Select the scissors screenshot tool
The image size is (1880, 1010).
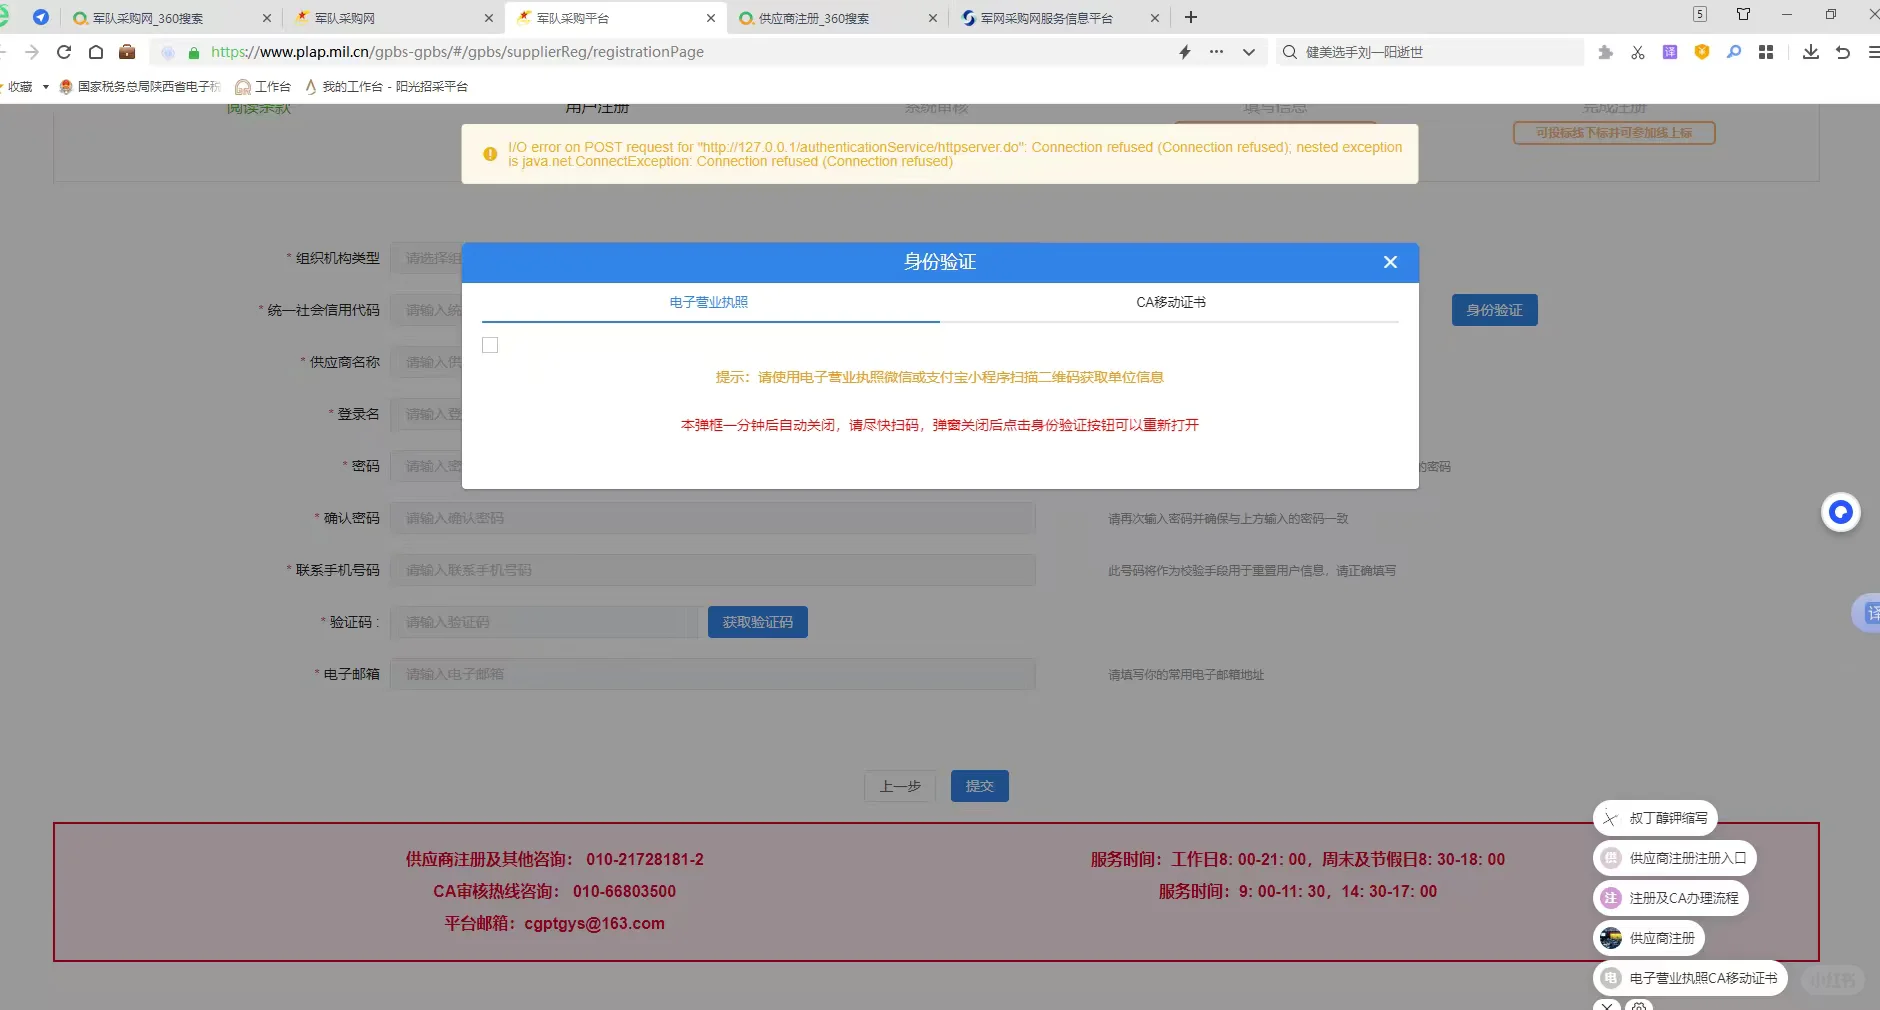tap(1638, 52)
